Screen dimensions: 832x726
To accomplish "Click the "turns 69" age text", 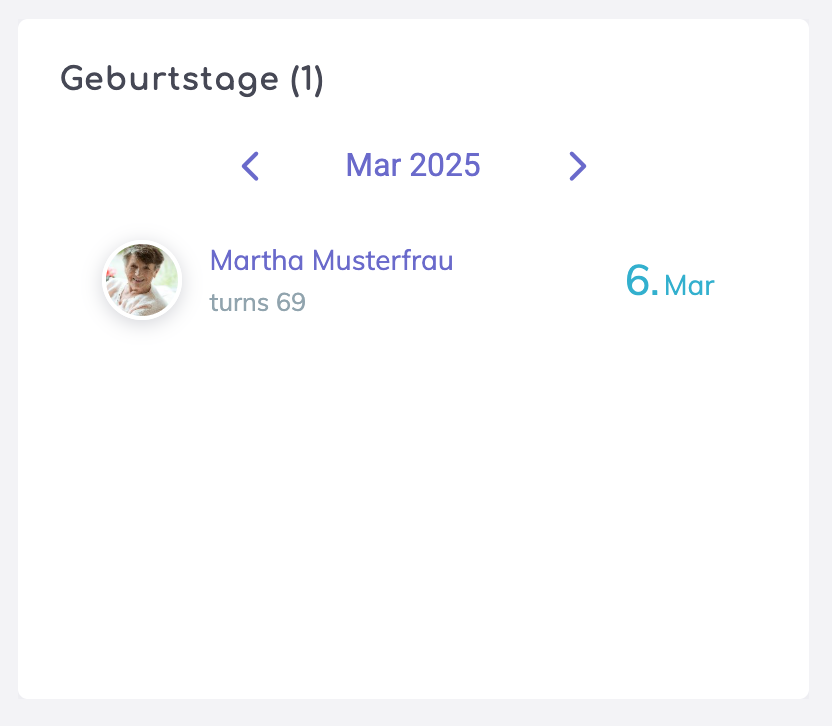I will 257,302.
